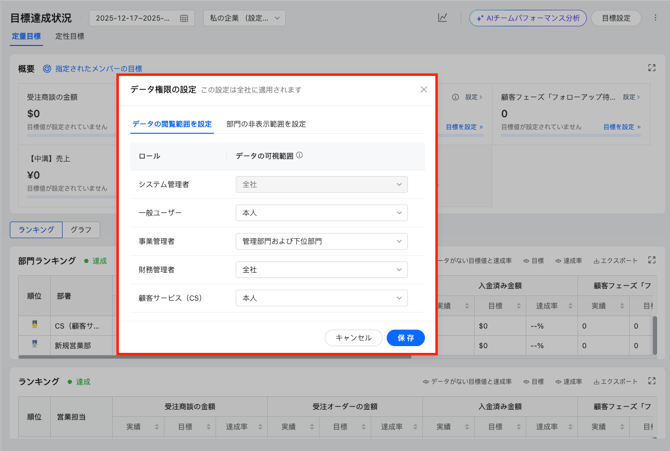Open the three-dot more options menu
The width and height of the screenshot is (670, 451).
click(656, 18)
